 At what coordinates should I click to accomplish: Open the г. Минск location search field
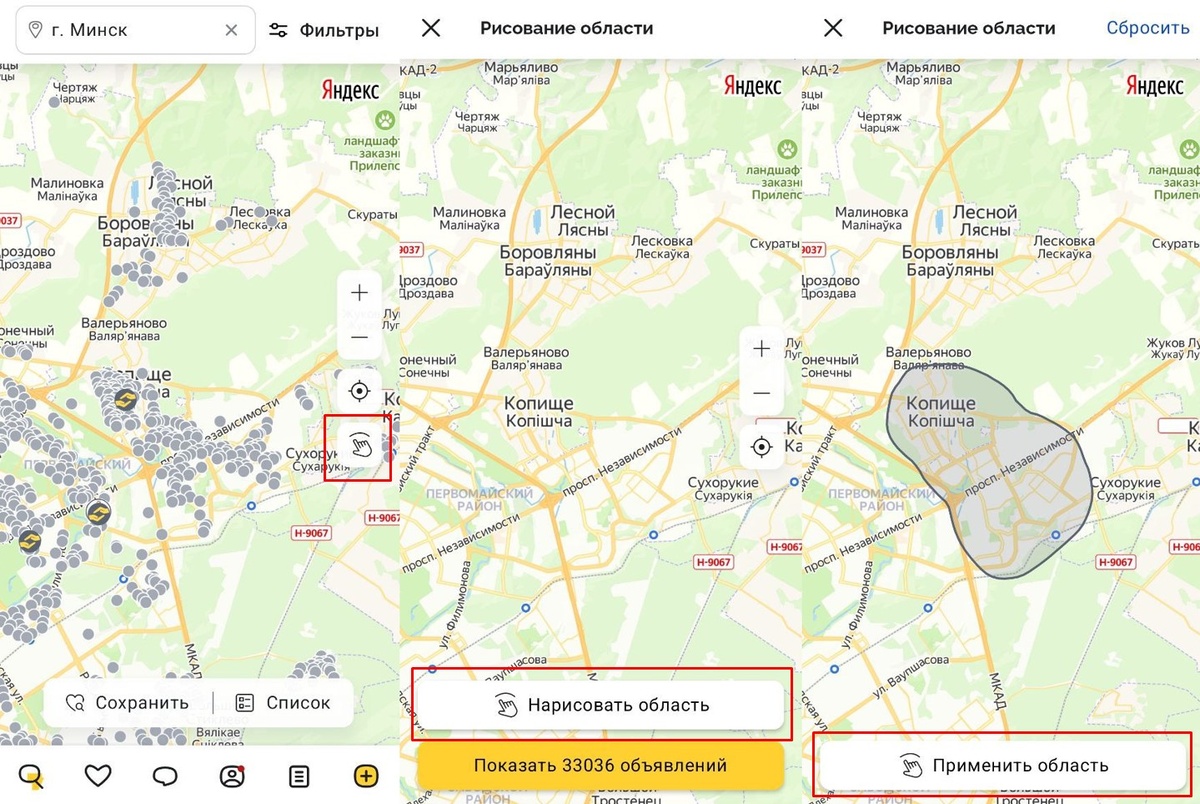(135, 30)
